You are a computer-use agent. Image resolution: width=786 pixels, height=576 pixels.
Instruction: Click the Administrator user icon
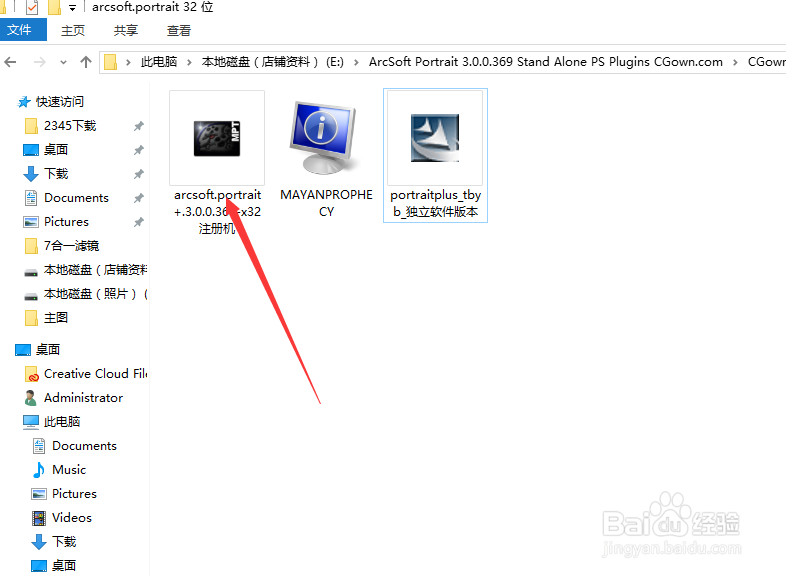coord(31,398)
